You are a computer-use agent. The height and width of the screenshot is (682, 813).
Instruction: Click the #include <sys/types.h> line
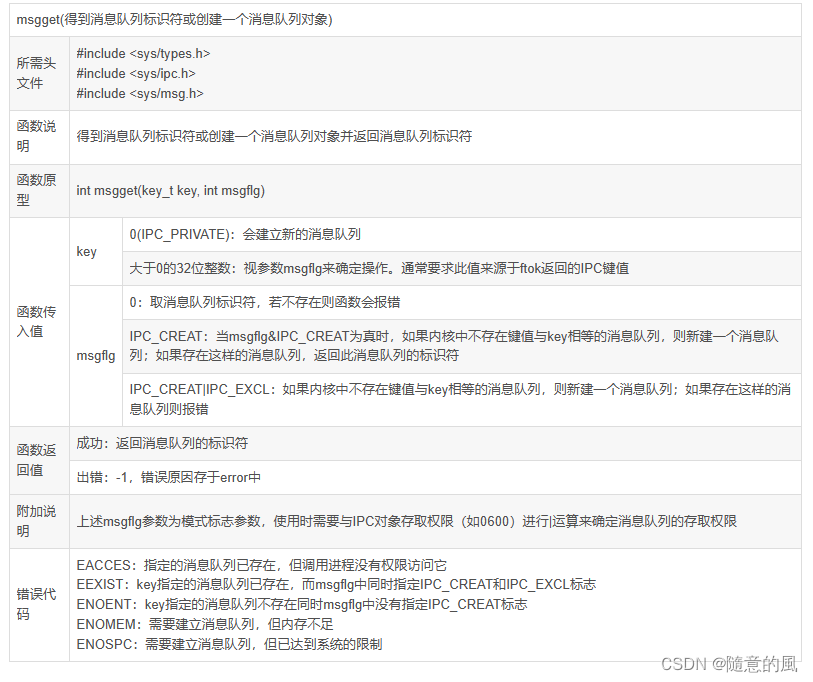coord(143,53)
